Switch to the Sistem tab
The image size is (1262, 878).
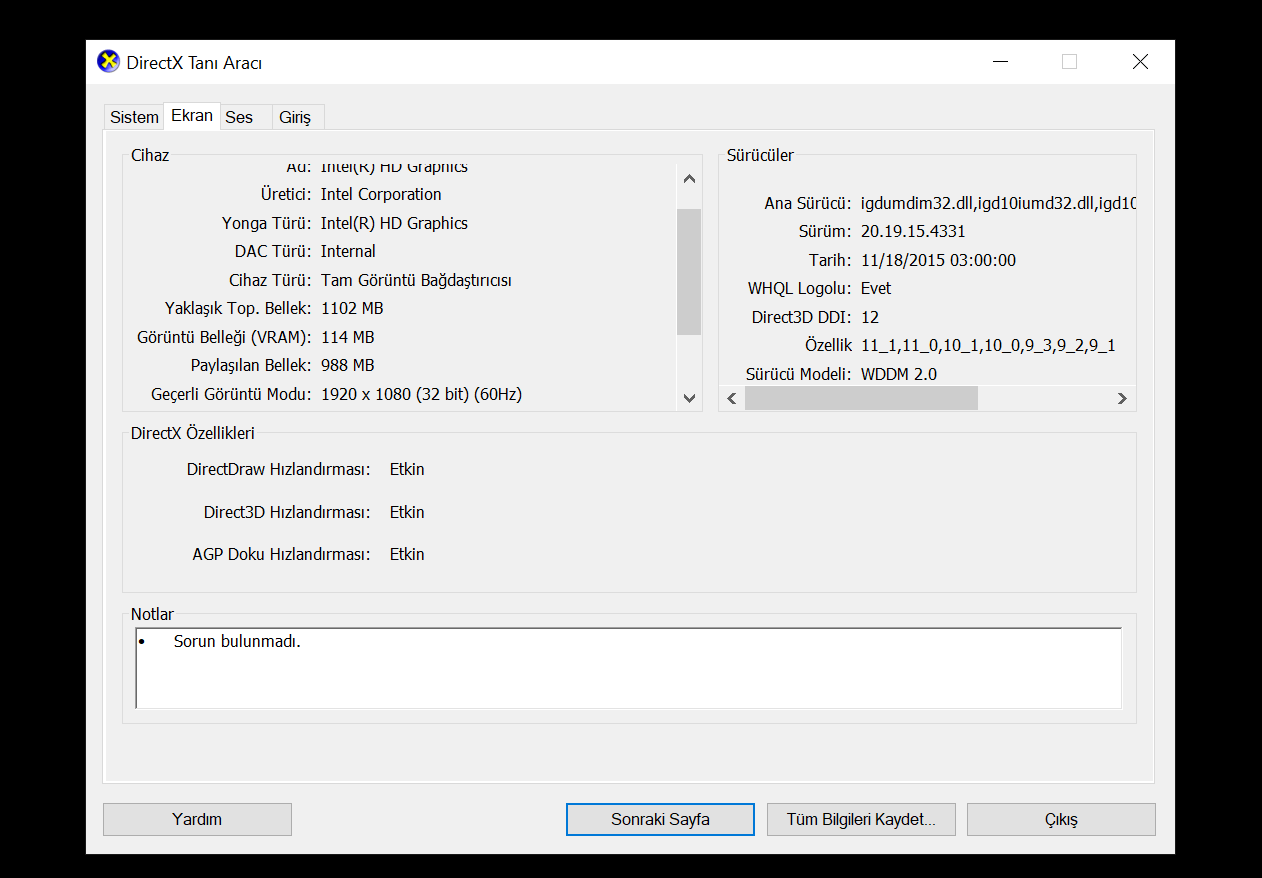point(134,117)
